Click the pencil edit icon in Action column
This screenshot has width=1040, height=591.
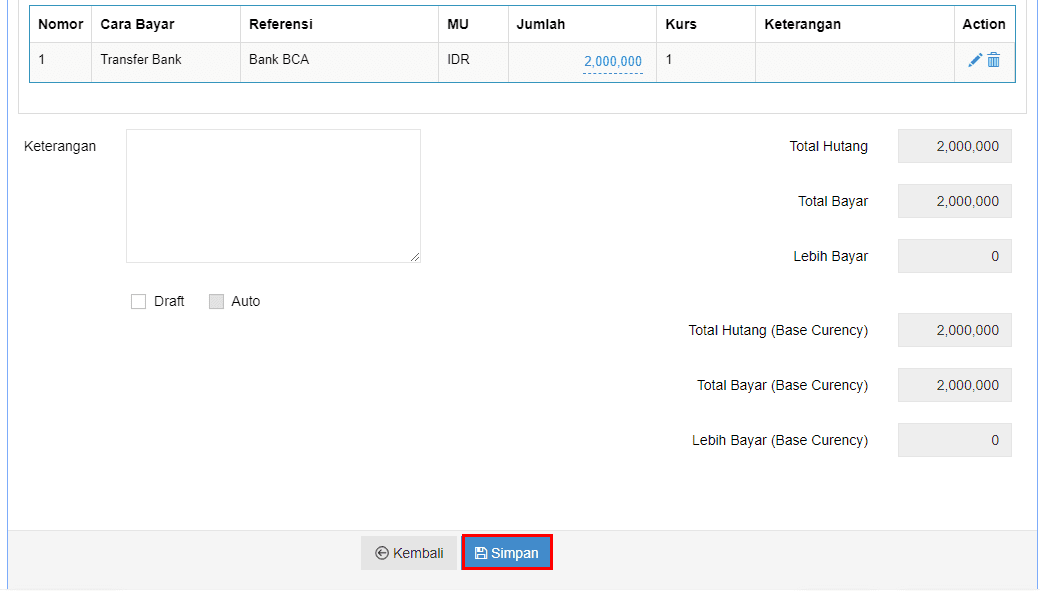pos(974,60)
